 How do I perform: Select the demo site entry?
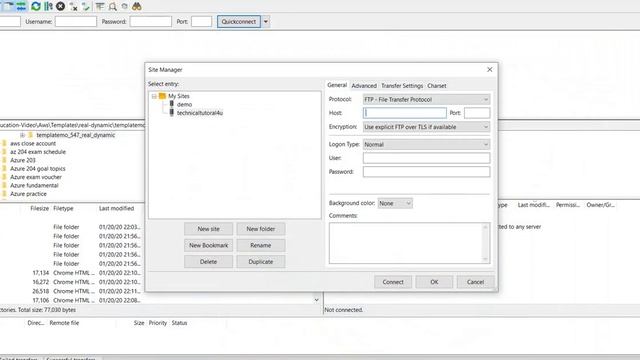coord(184,104)
